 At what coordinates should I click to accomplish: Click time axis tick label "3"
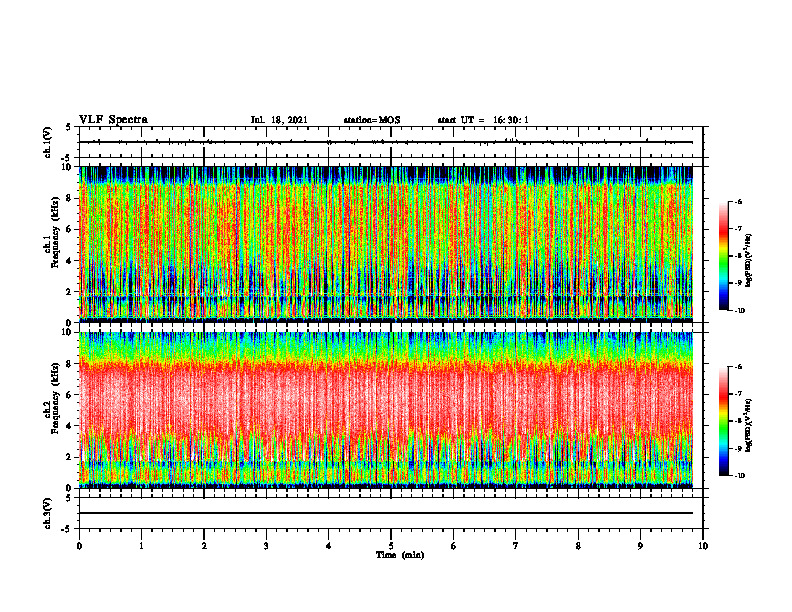click(266, 546)
